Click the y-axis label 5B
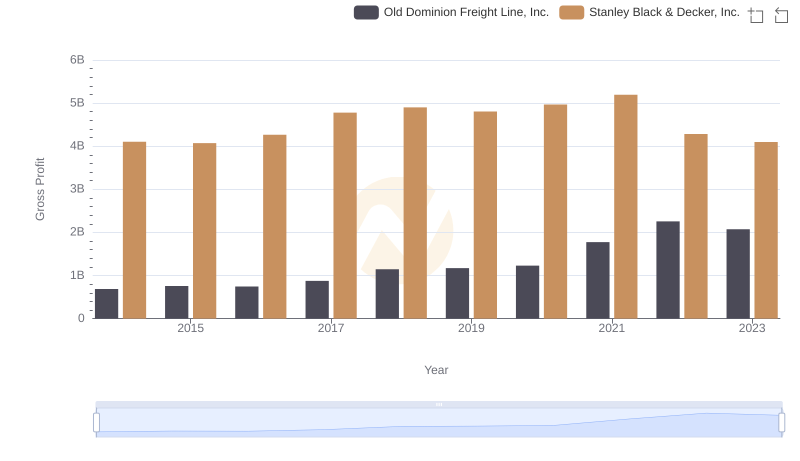Viewport: 800px width, 461px height. [77, 103]
